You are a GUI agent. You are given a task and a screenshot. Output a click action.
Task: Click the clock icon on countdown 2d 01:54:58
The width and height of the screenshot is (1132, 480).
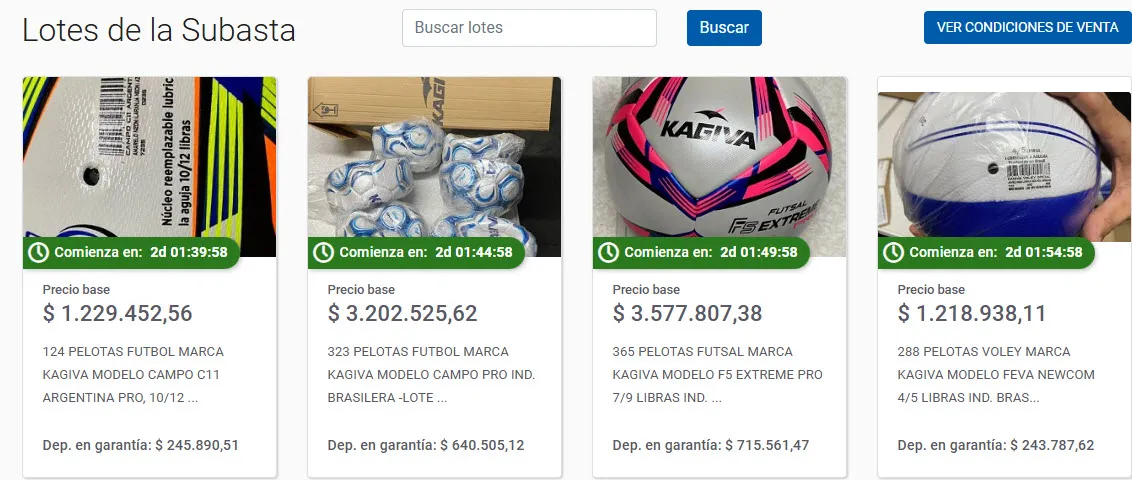point(894,252)
